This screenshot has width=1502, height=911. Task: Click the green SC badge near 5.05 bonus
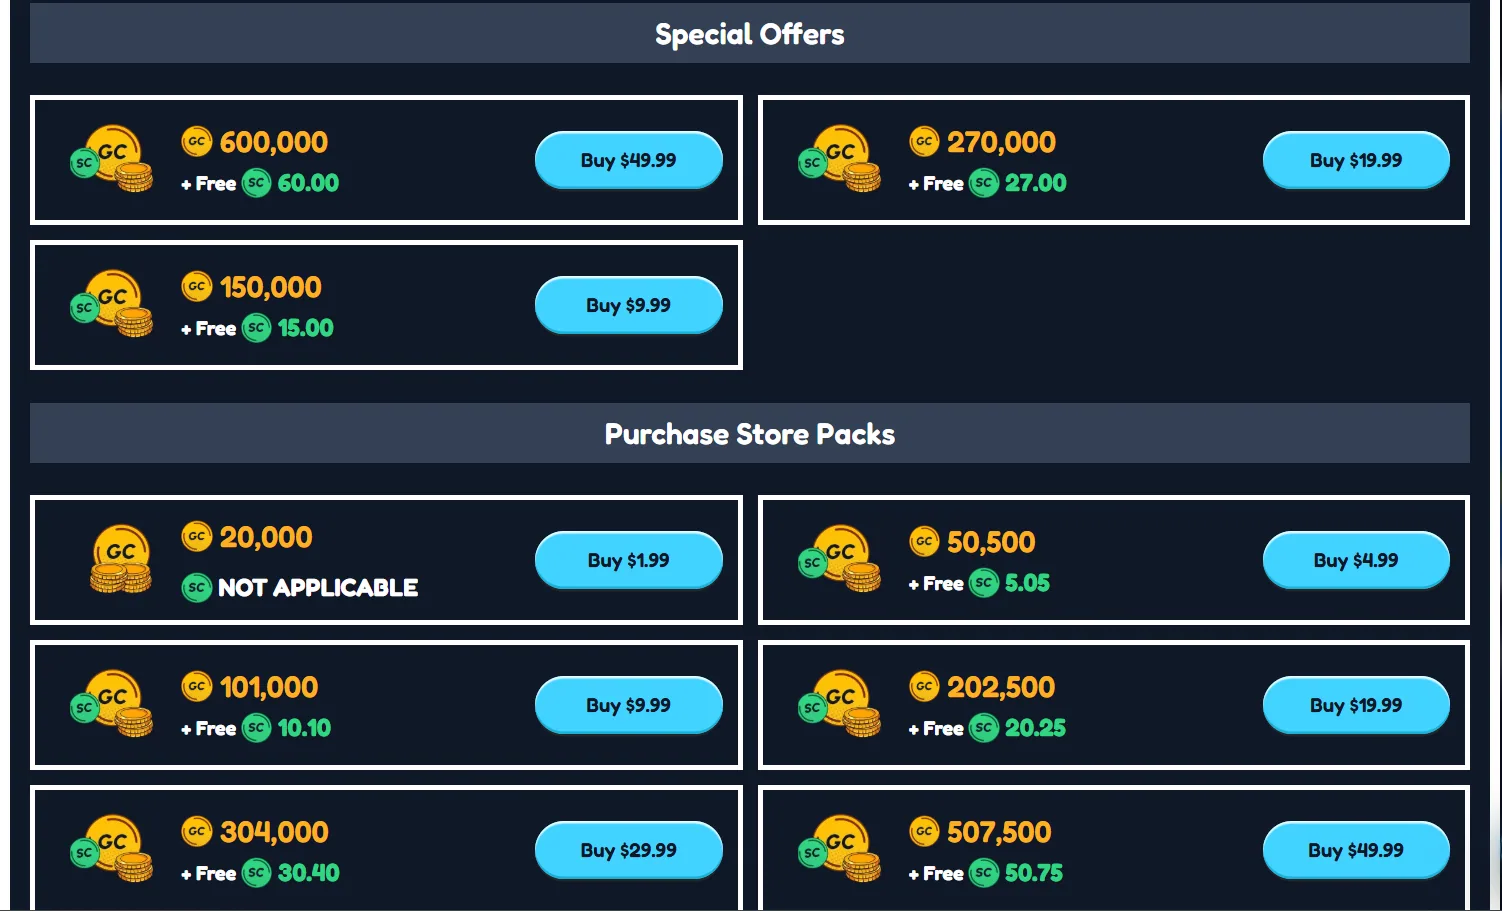(983, 583)
